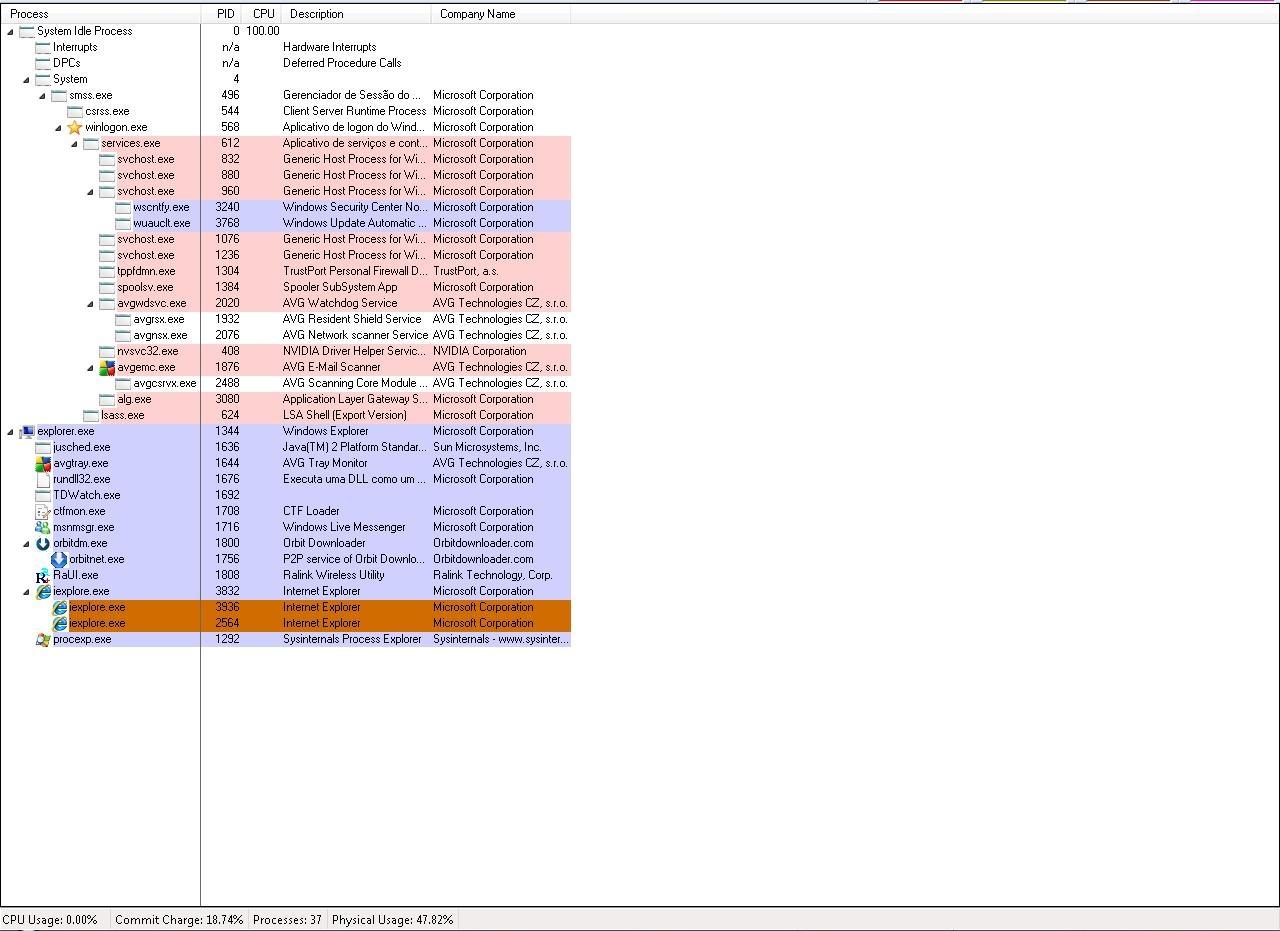This screenshot has height=931, width=1280.
Task: Collapse the winlogon.exe branch
Action: point(59,127)
